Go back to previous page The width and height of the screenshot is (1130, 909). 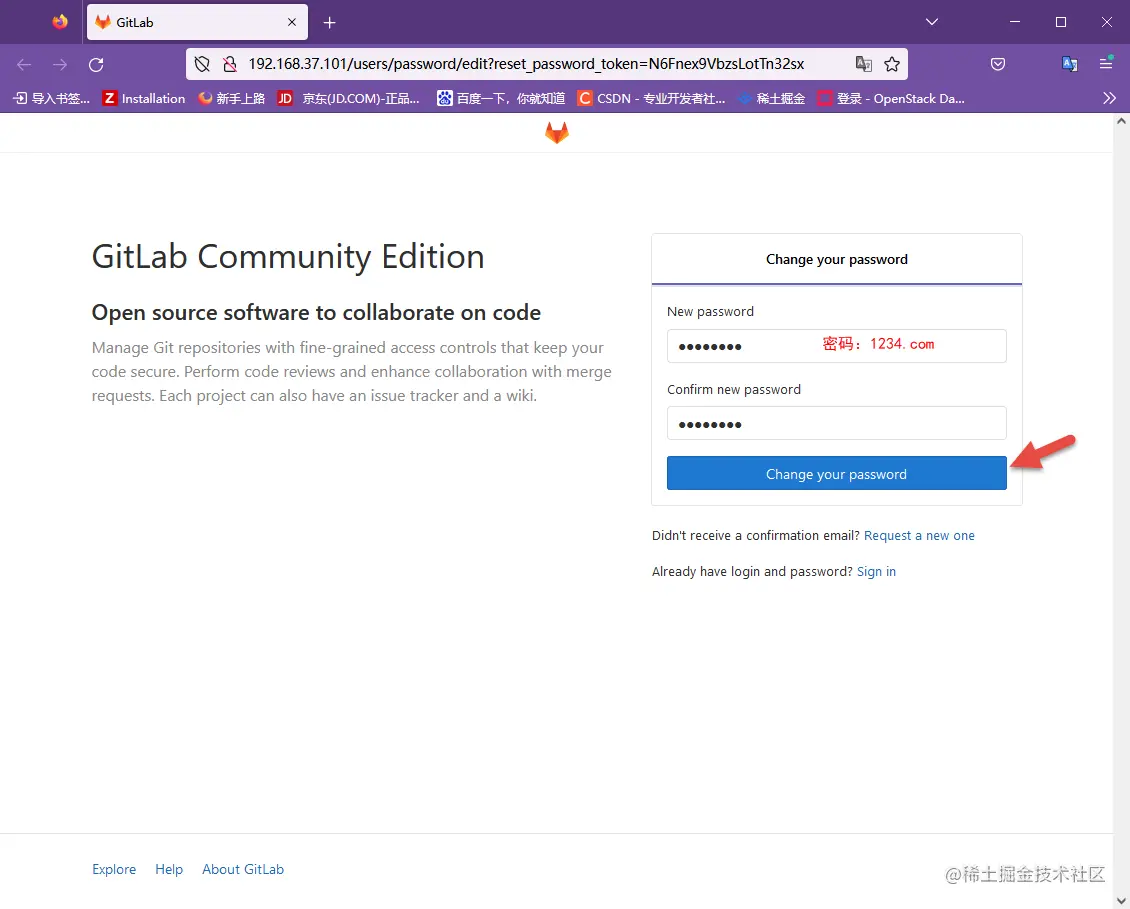coord(24,65)
